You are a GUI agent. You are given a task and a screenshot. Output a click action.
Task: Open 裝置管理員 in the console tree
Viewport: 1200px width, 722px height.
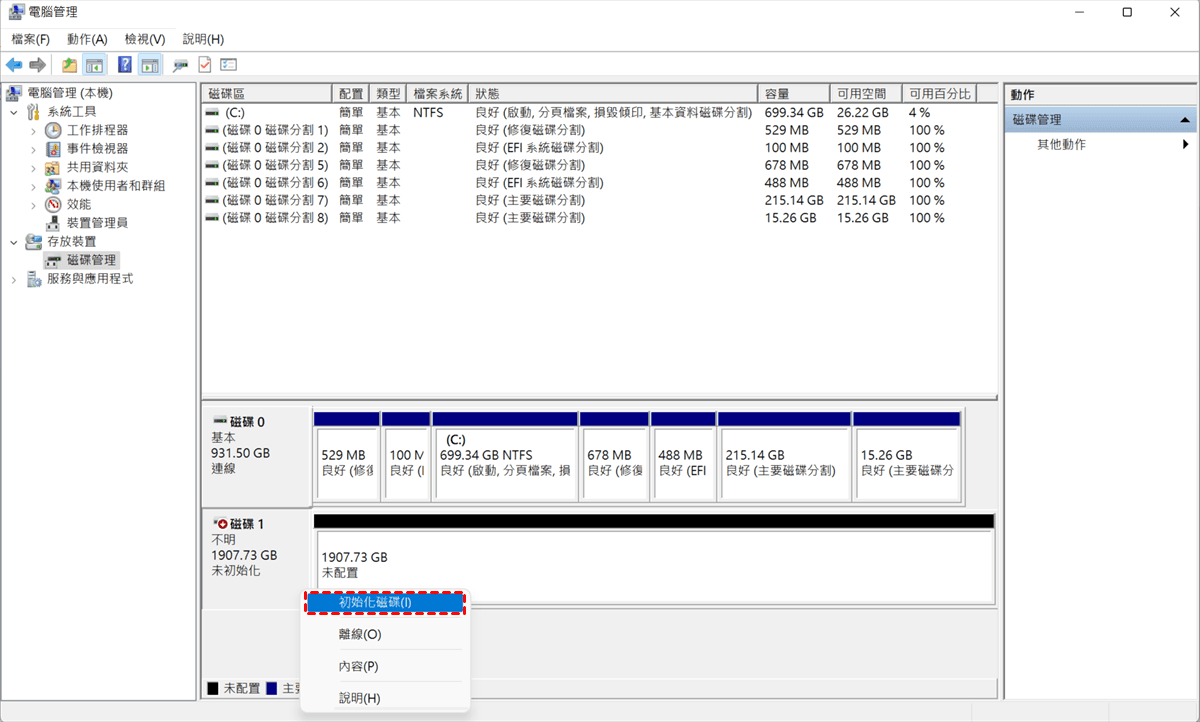pyautogui.click(x=96, y=222)
